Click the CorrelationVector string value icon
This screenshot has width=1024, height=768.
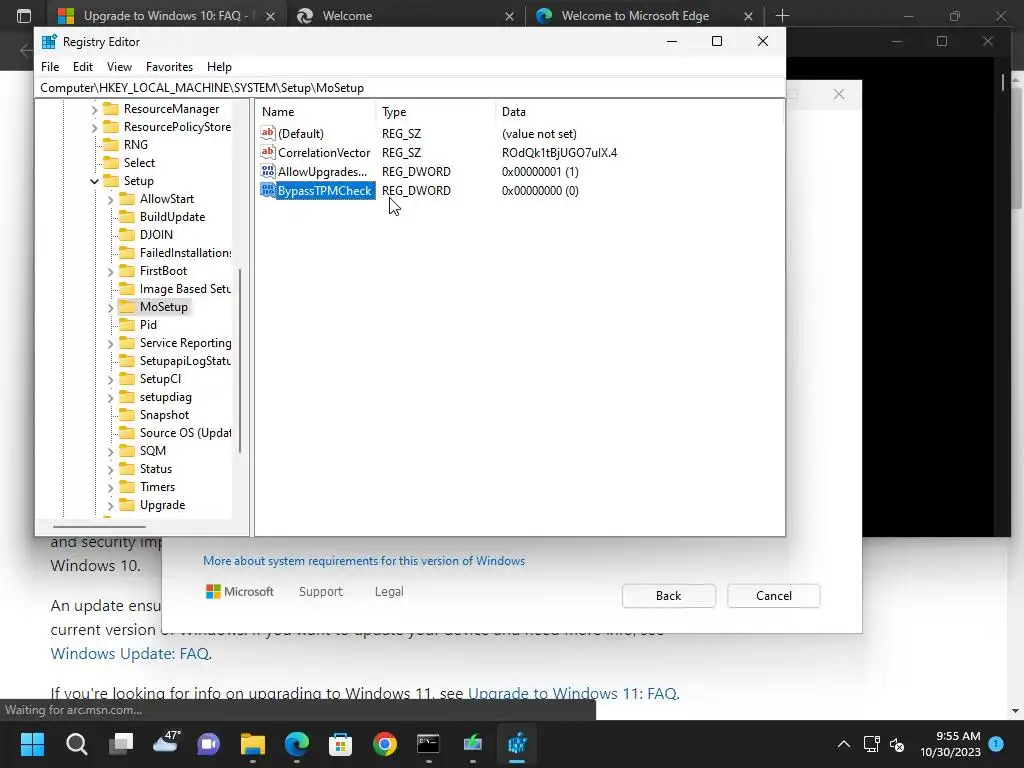pos(268,152)
